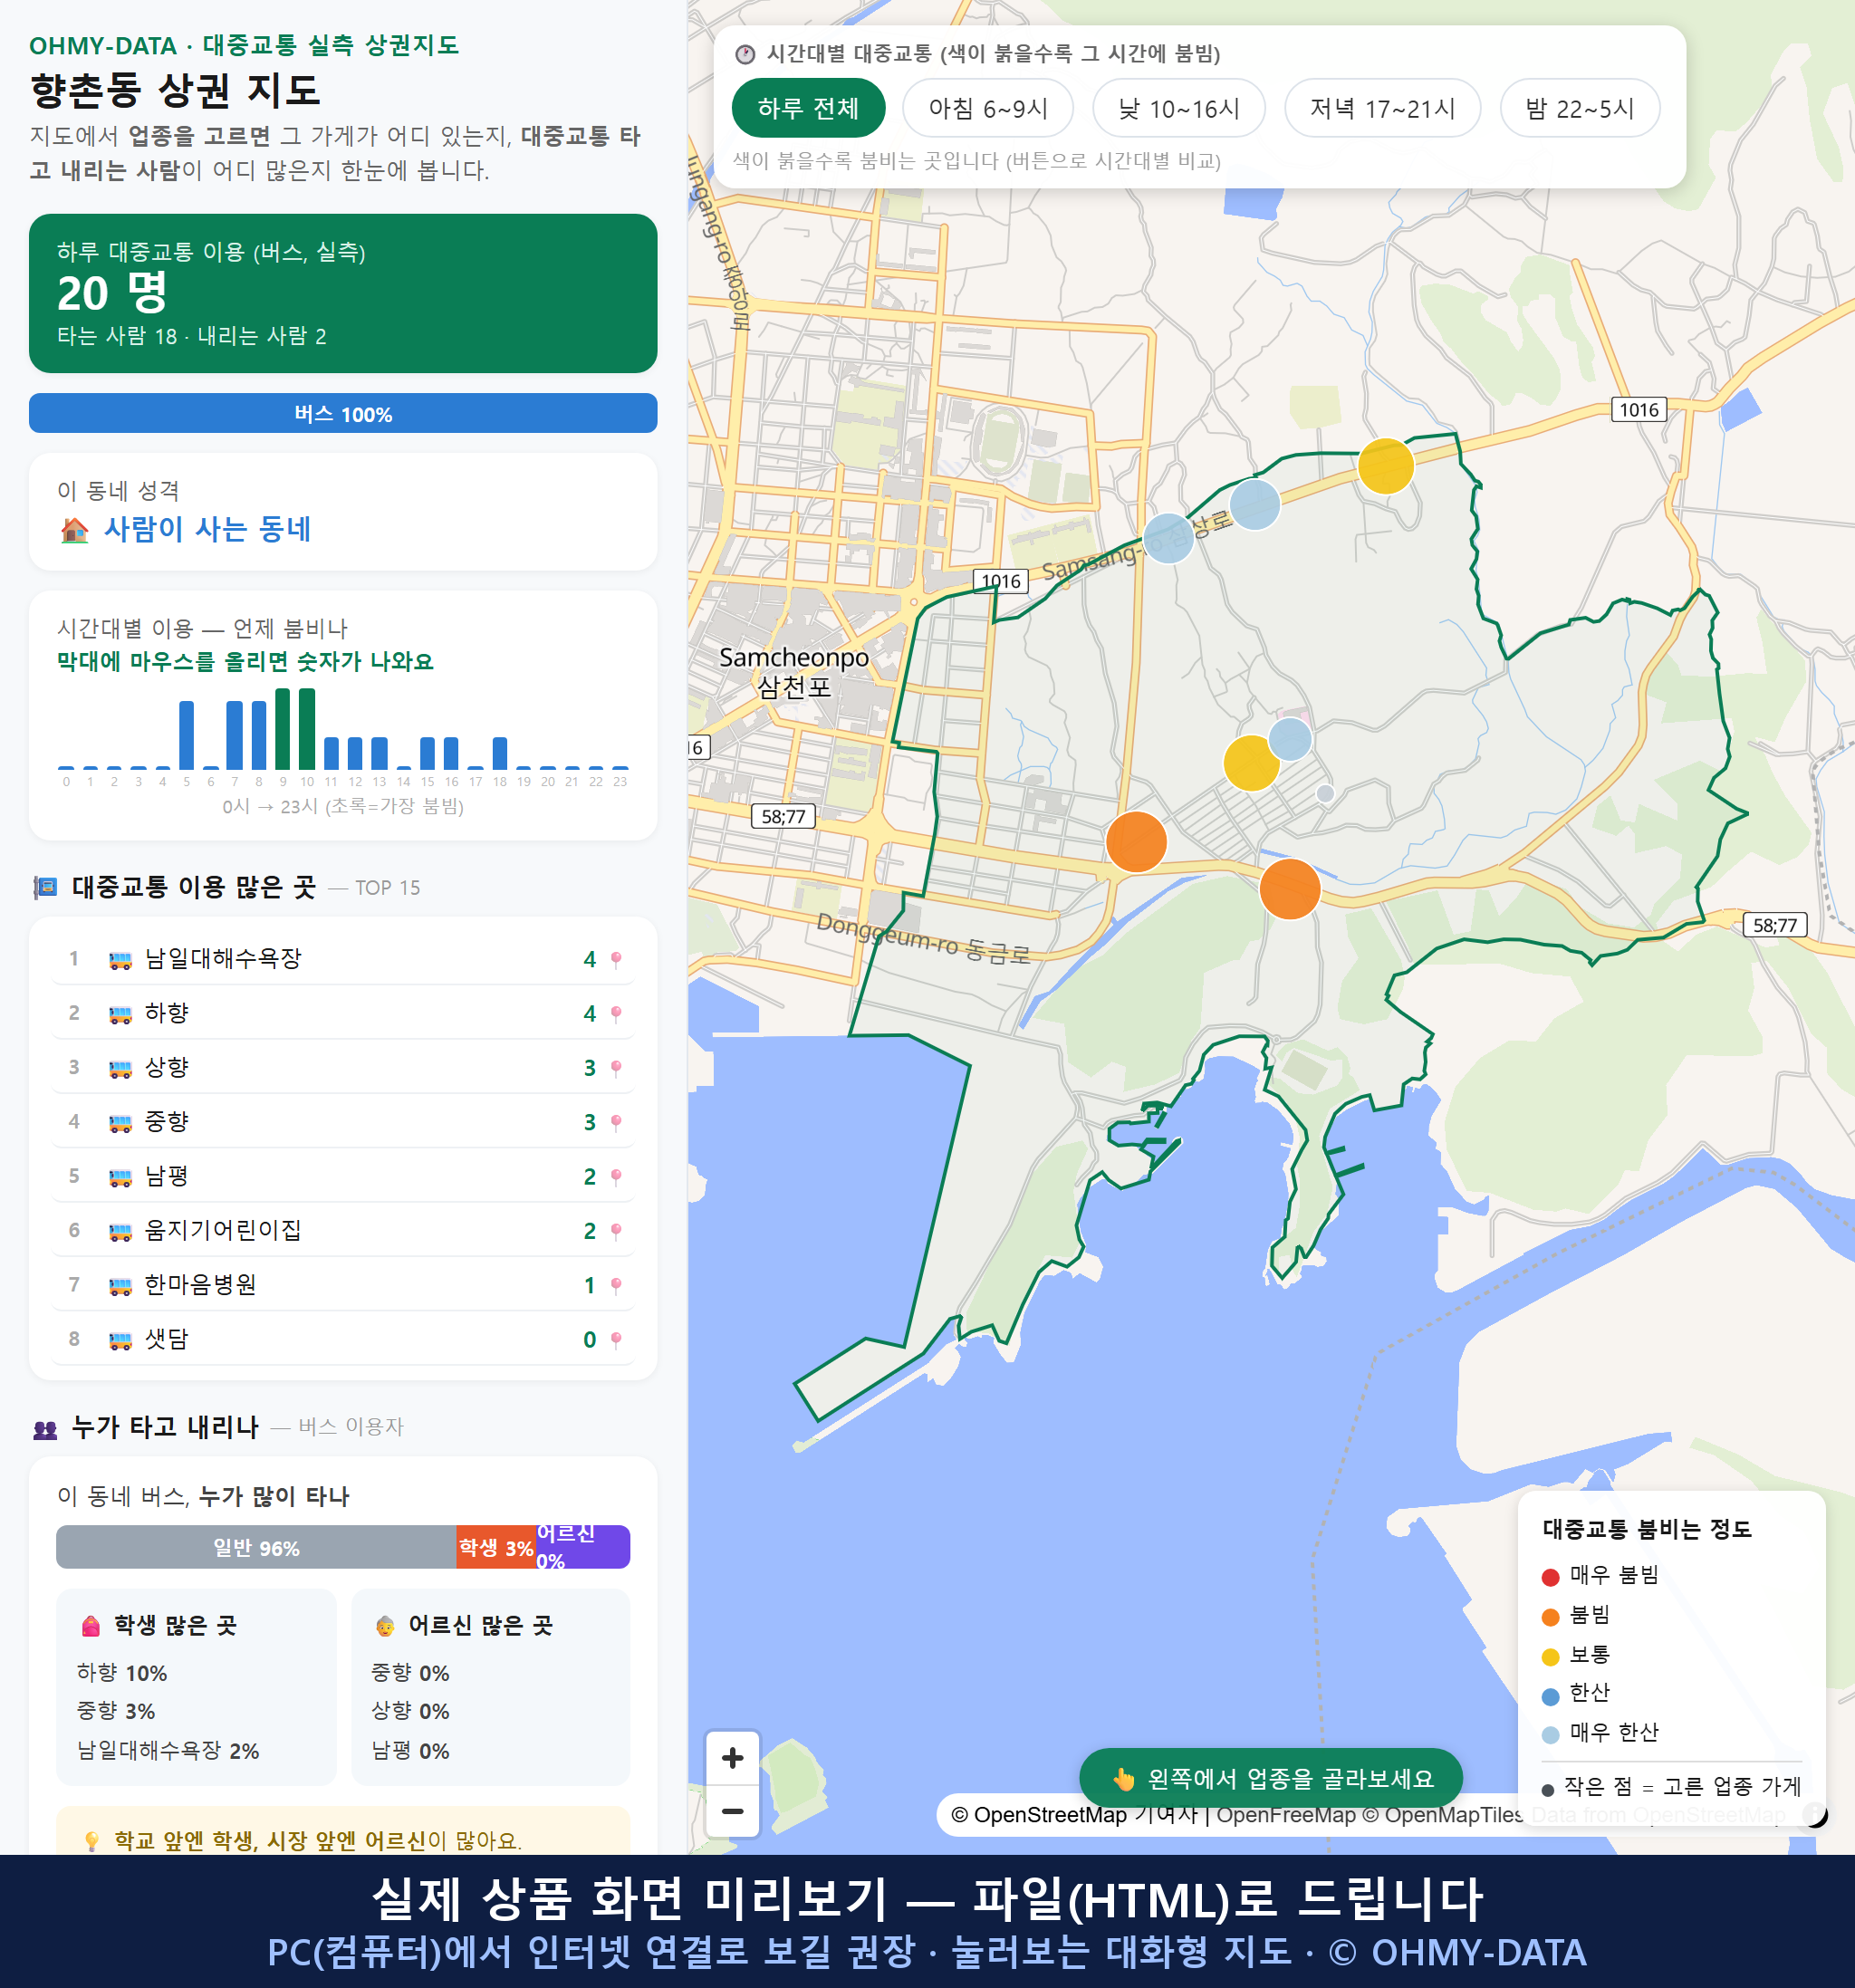Click the house icon beside 사람이 사는 동네

click(x=75, y=529)
